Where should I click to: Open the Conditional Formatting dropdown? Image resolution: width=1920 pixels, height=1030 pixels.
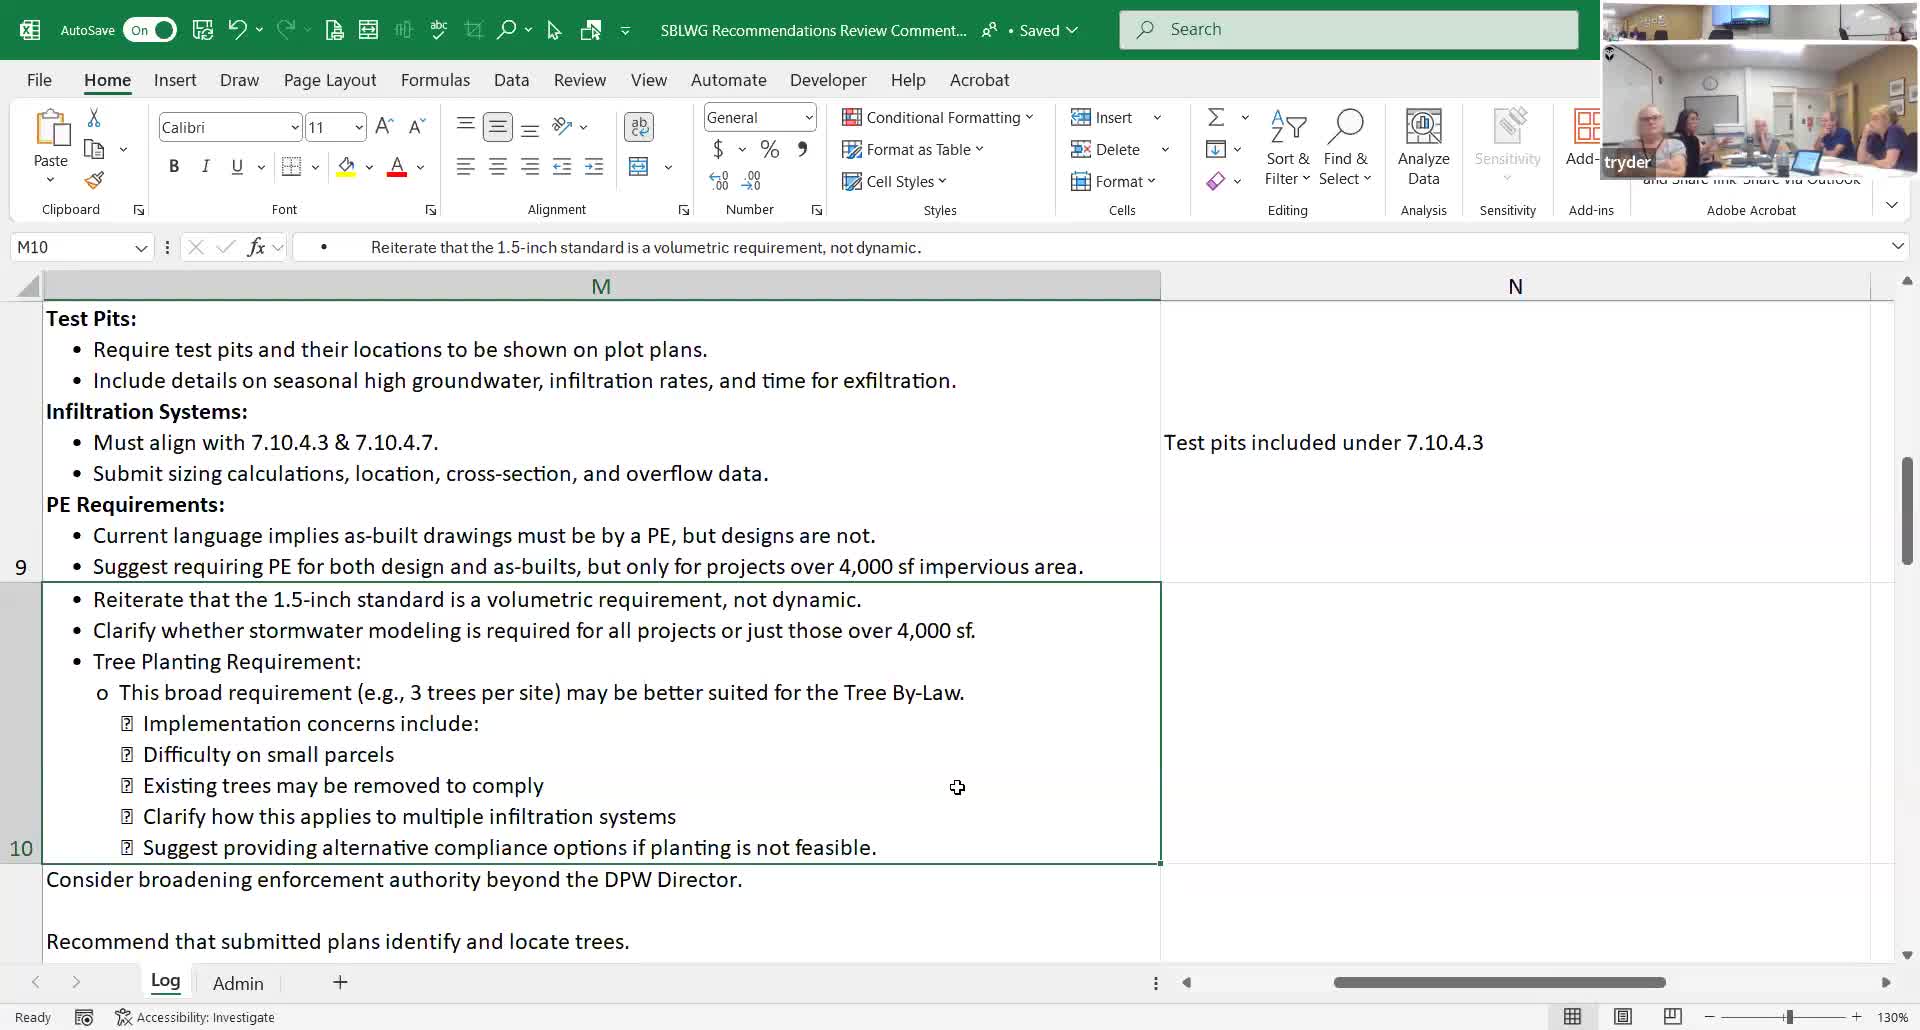coord(938,118)
